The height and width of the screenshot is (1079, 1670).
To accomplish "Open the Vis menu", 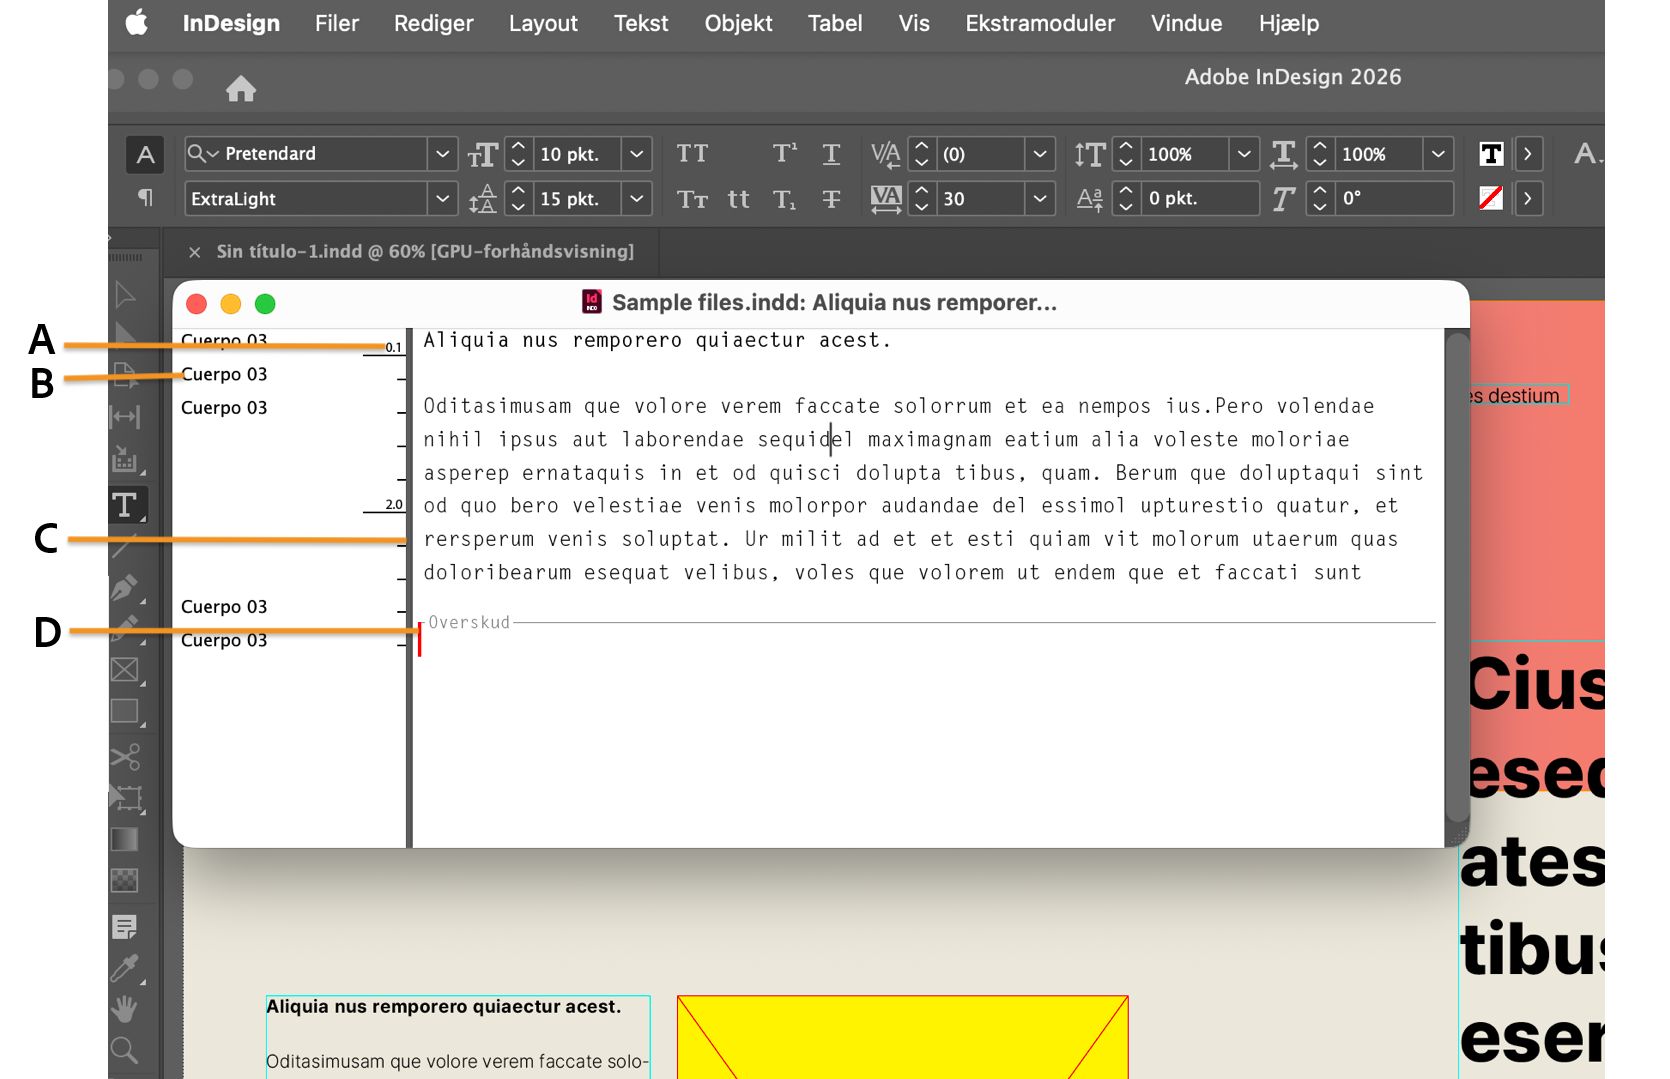I will click(x=914, y=23).
